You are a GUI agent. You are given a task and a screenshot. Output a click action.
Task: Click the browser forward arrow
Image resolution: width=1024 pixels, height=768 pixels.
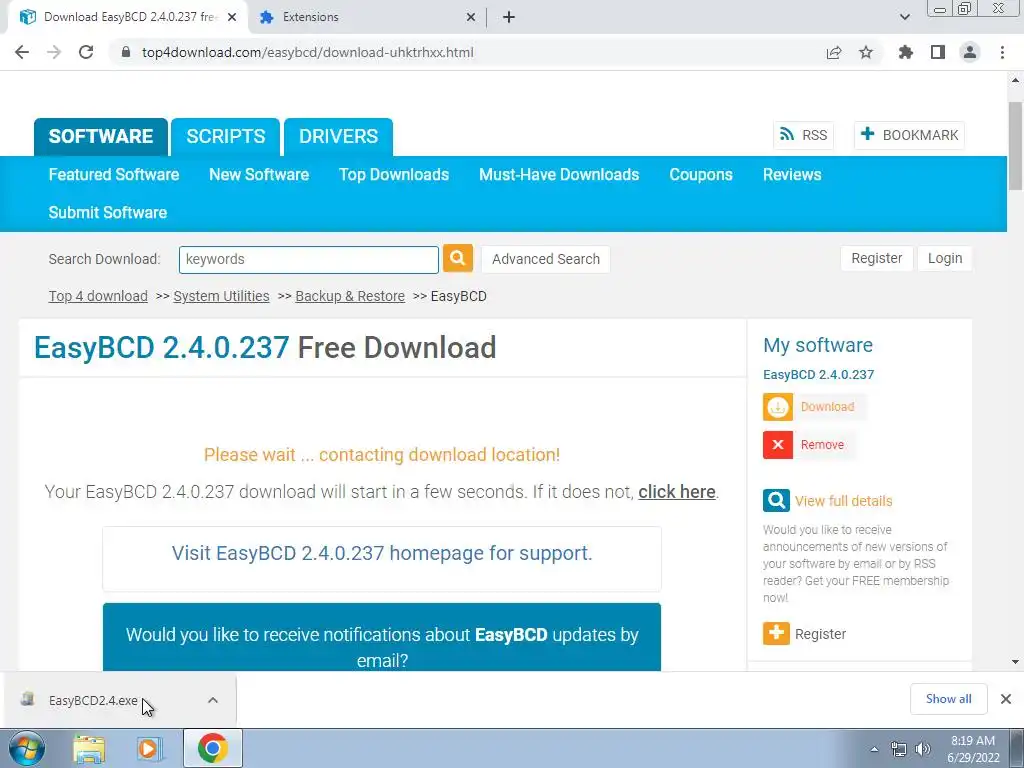coord(54,52)
